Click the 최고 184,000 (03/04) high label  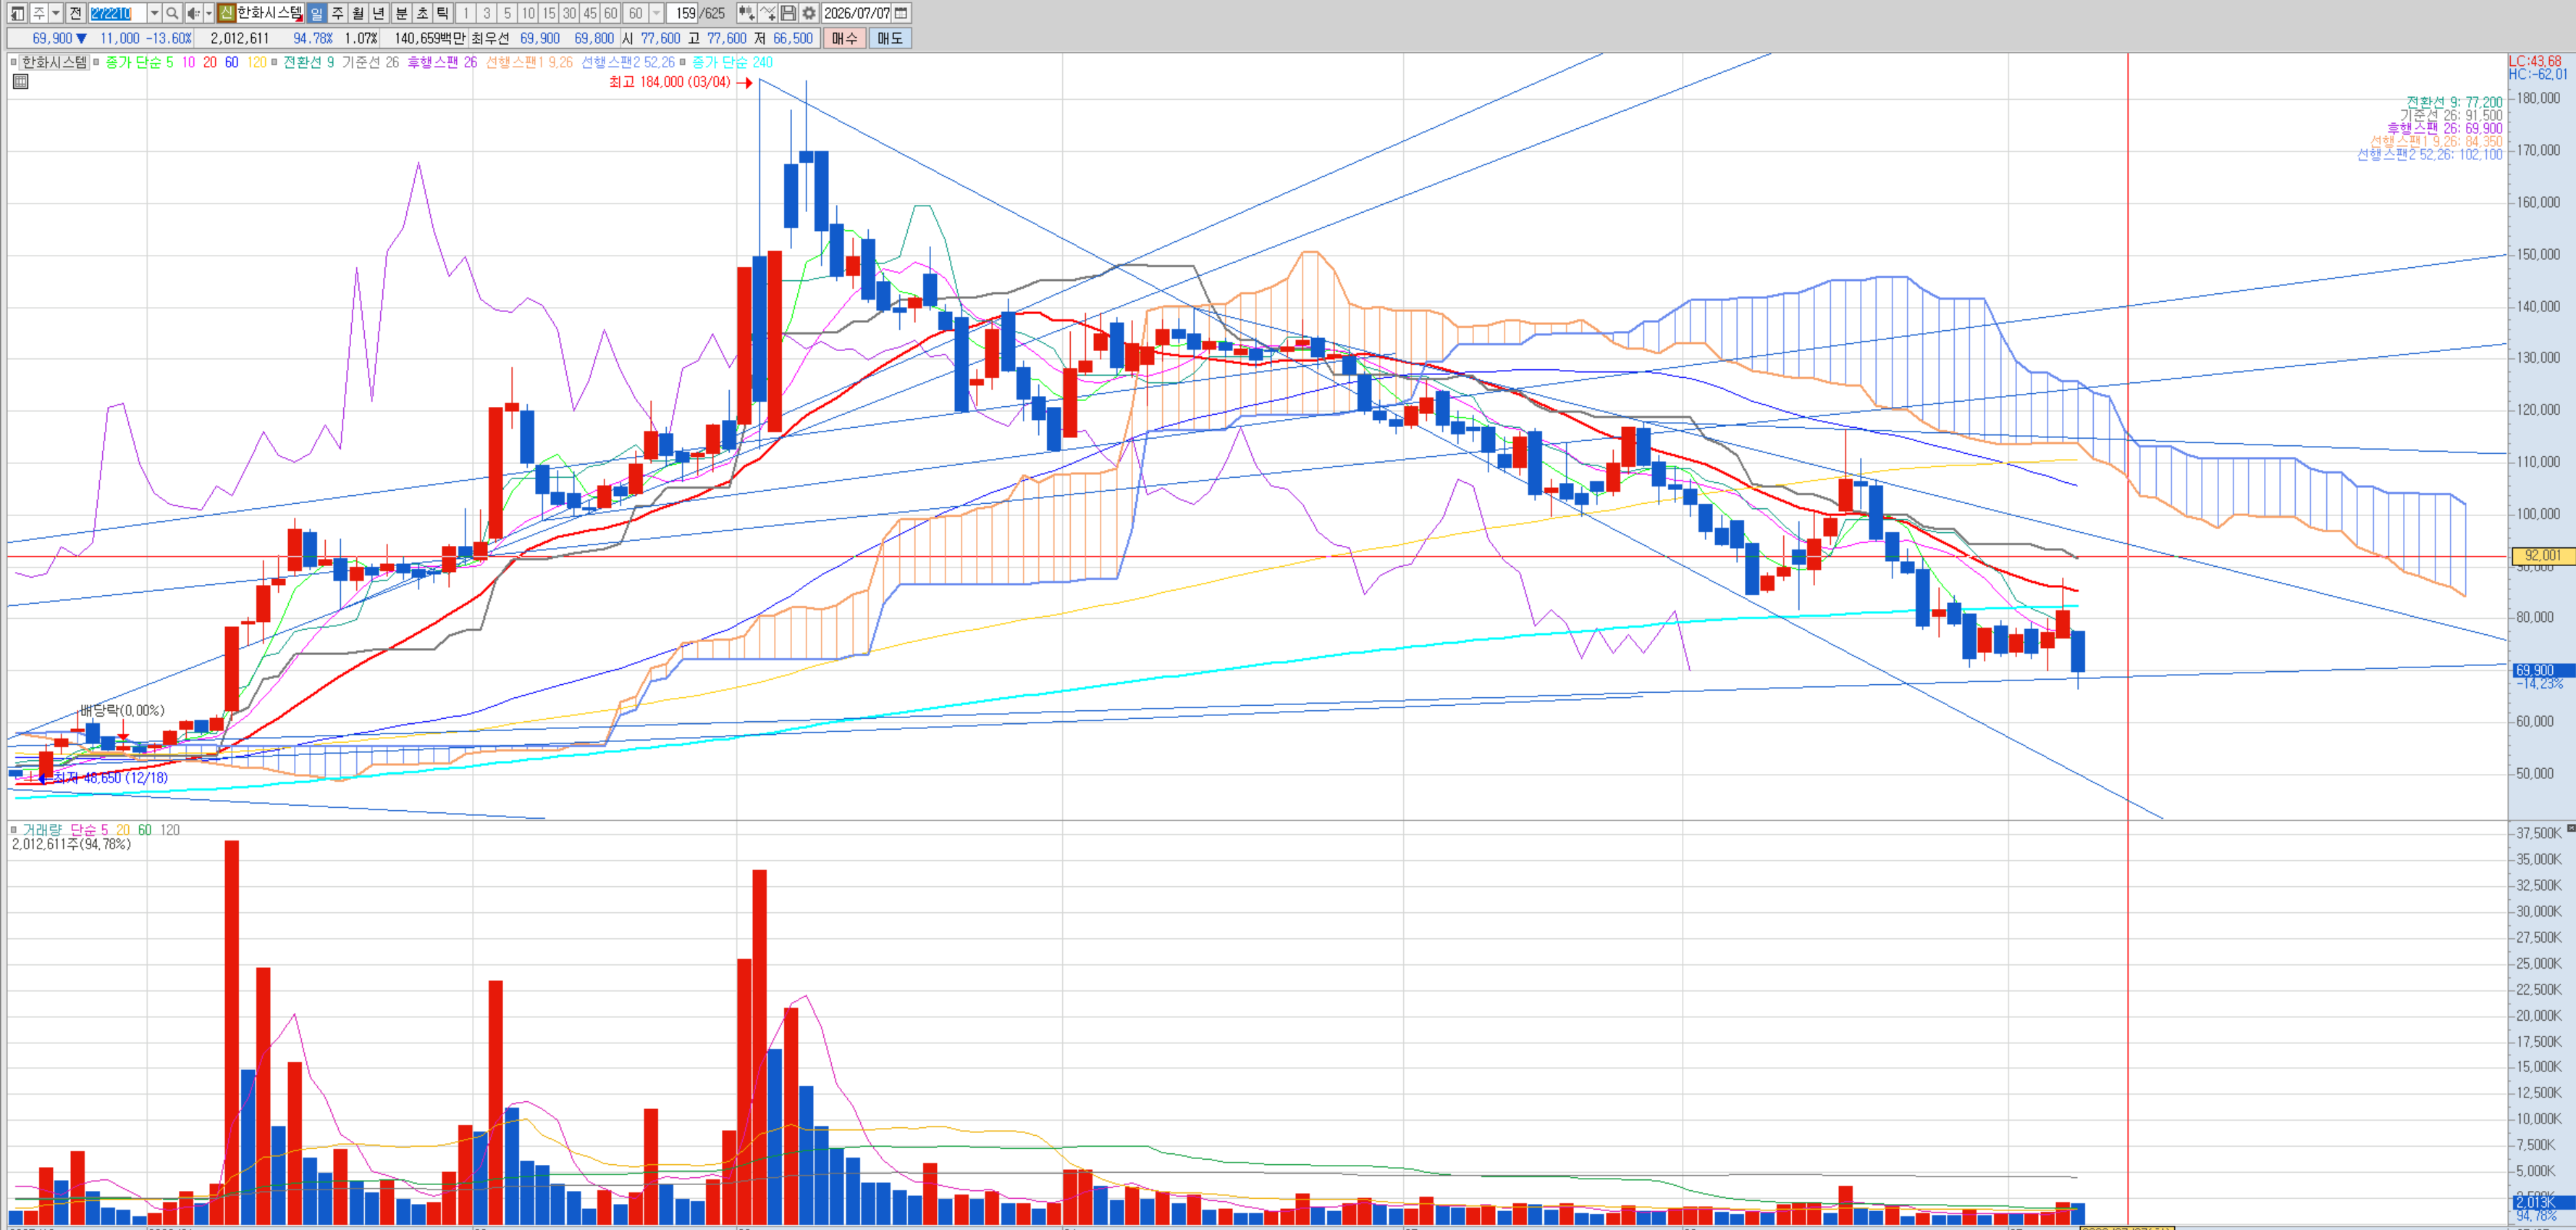click(x=670, y=82)
